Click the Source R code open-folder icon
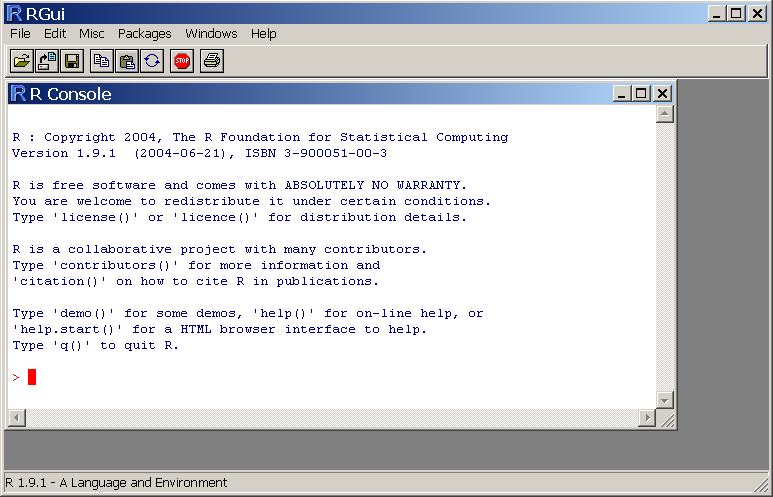The height and width of the screenshot is (497, 773). click(x=22, y=61)
